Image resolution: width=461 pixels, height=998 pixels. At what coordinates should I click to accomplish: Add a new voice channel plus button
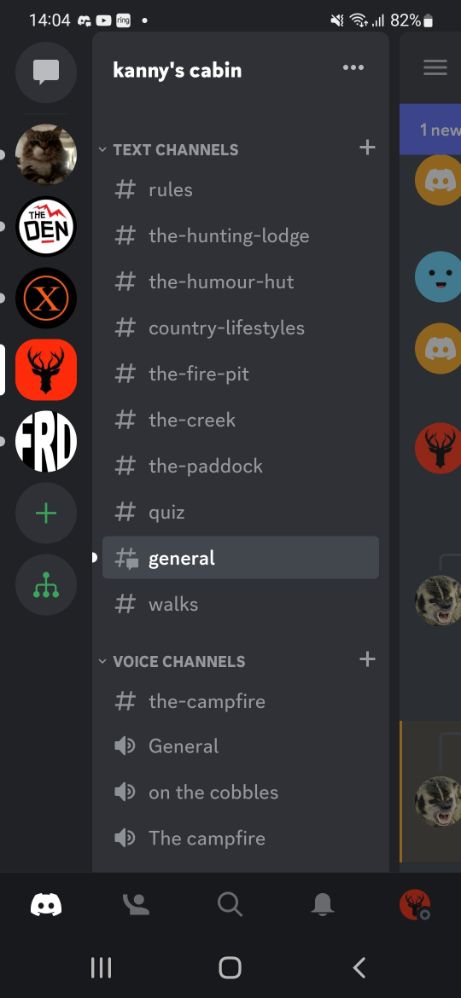[367, 659]
